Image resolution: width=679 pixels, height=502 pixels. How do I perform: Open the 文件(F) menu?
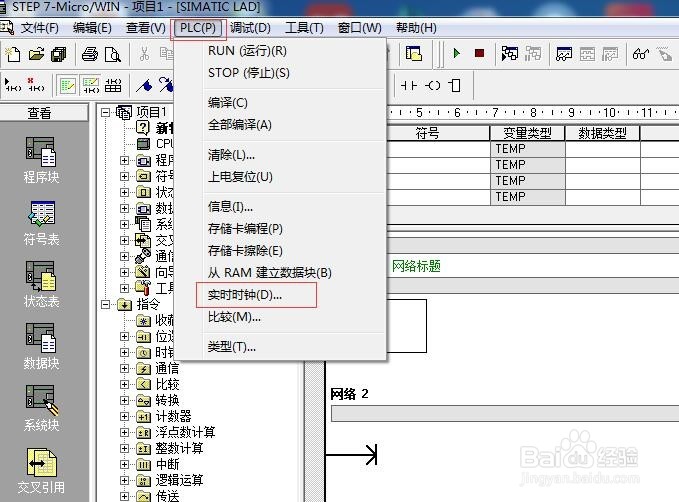[39, 28]
